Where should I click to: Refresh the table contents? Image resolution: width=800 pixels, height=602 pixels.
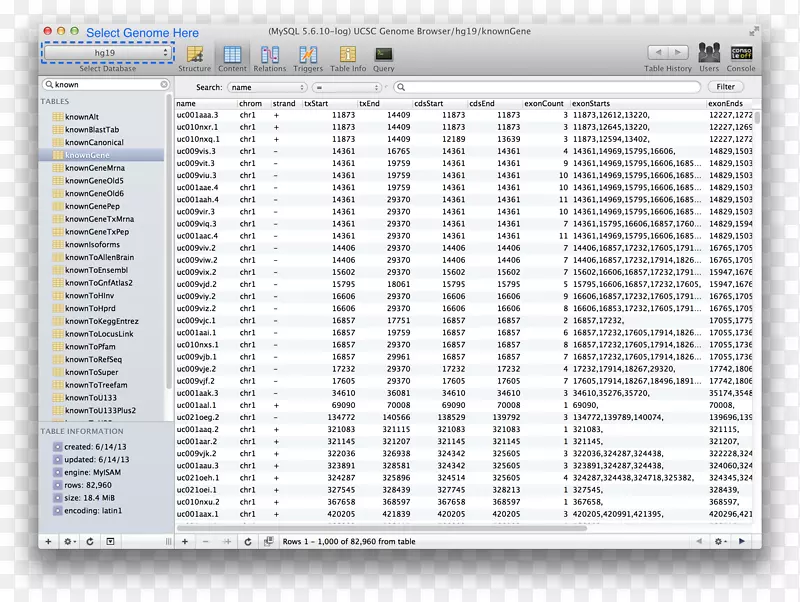(248, 541)
